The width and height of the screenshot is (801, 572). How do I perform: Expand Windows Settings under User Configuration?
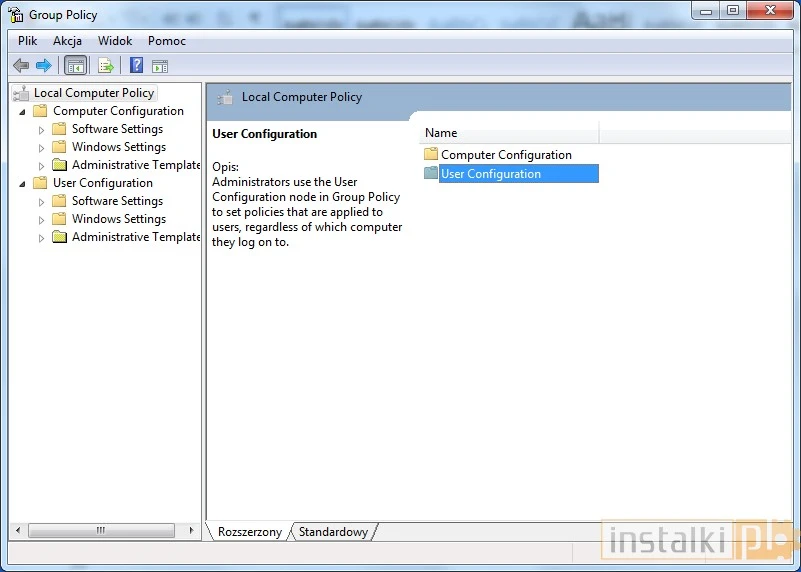point(41,220)
